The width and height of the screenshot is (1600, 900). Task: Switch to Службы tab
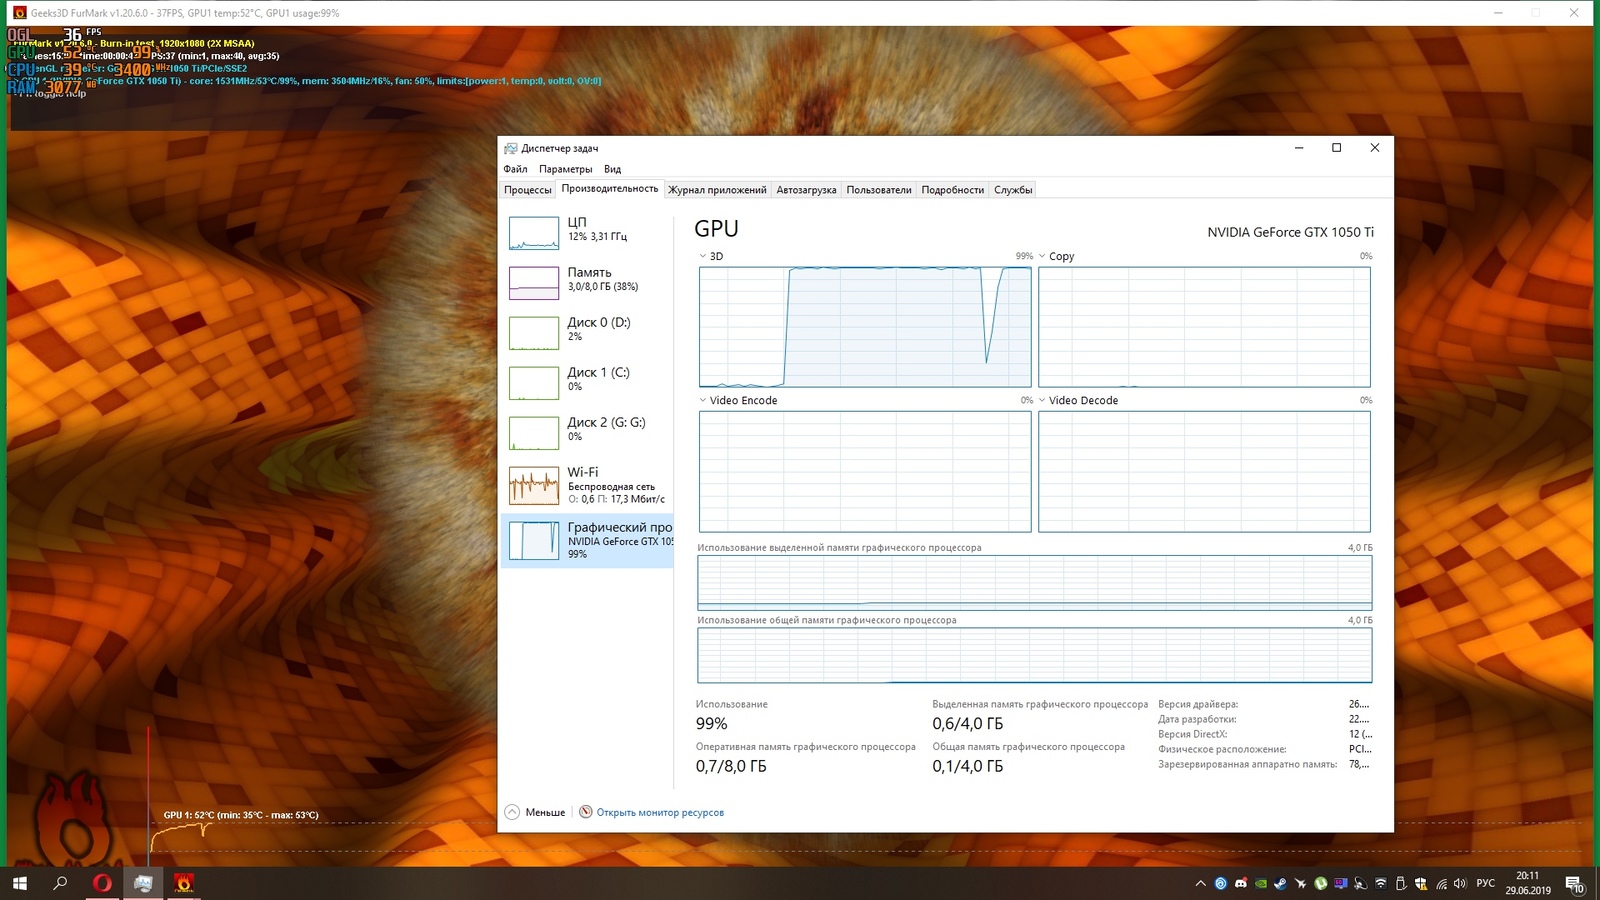click(1013, 190)
